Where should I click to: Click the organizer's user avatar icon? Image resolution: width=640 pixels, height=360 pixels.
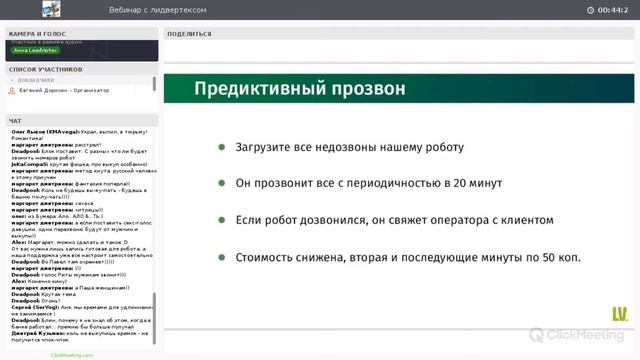12,91
